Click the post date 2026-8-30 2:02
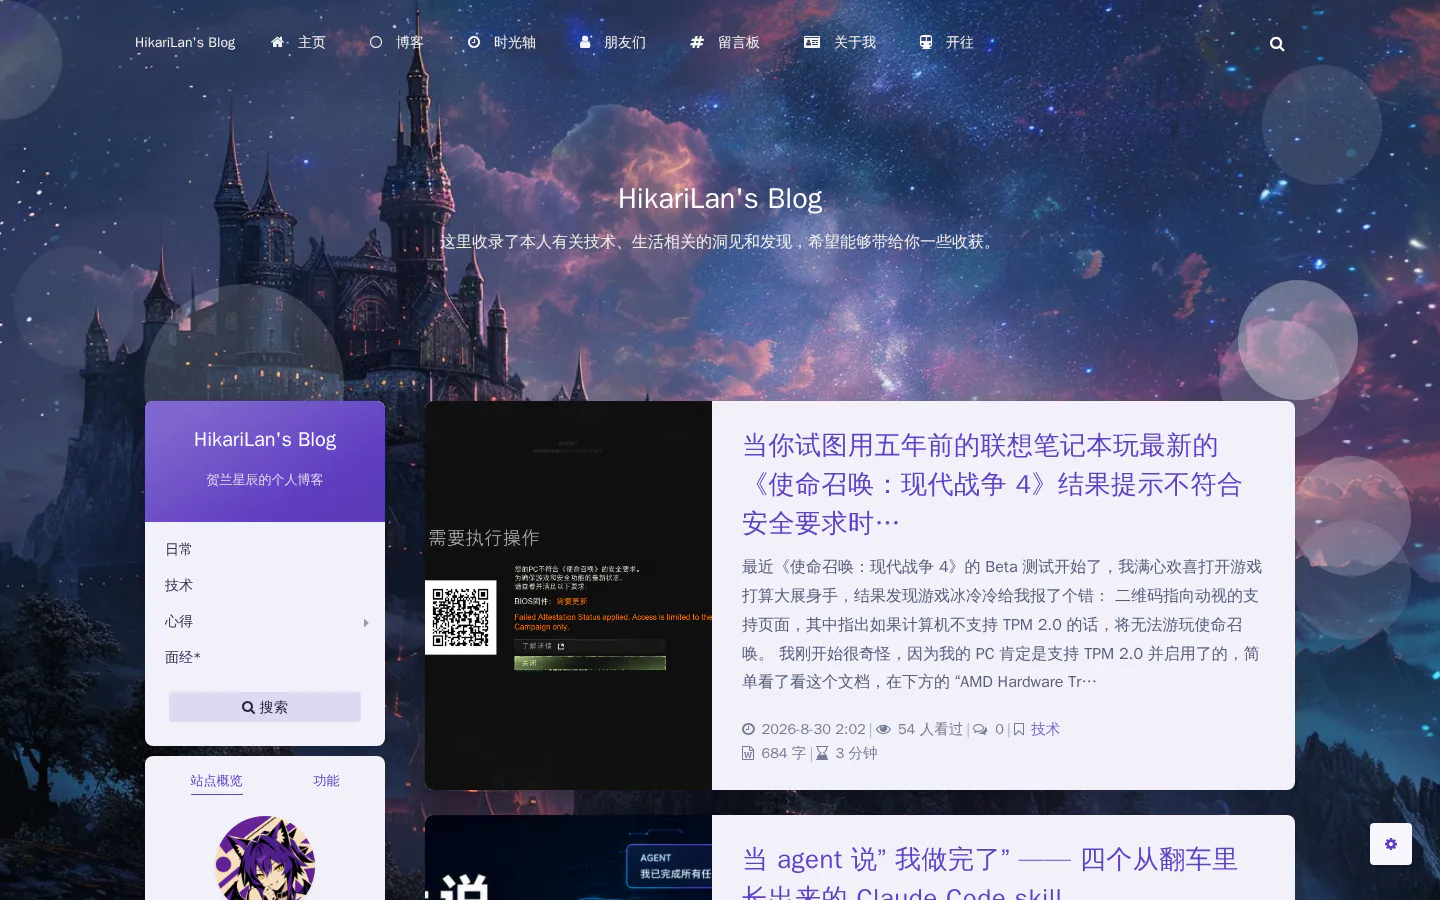Image resolution: width=1440 pixels, height=900 pixels. 813,729
